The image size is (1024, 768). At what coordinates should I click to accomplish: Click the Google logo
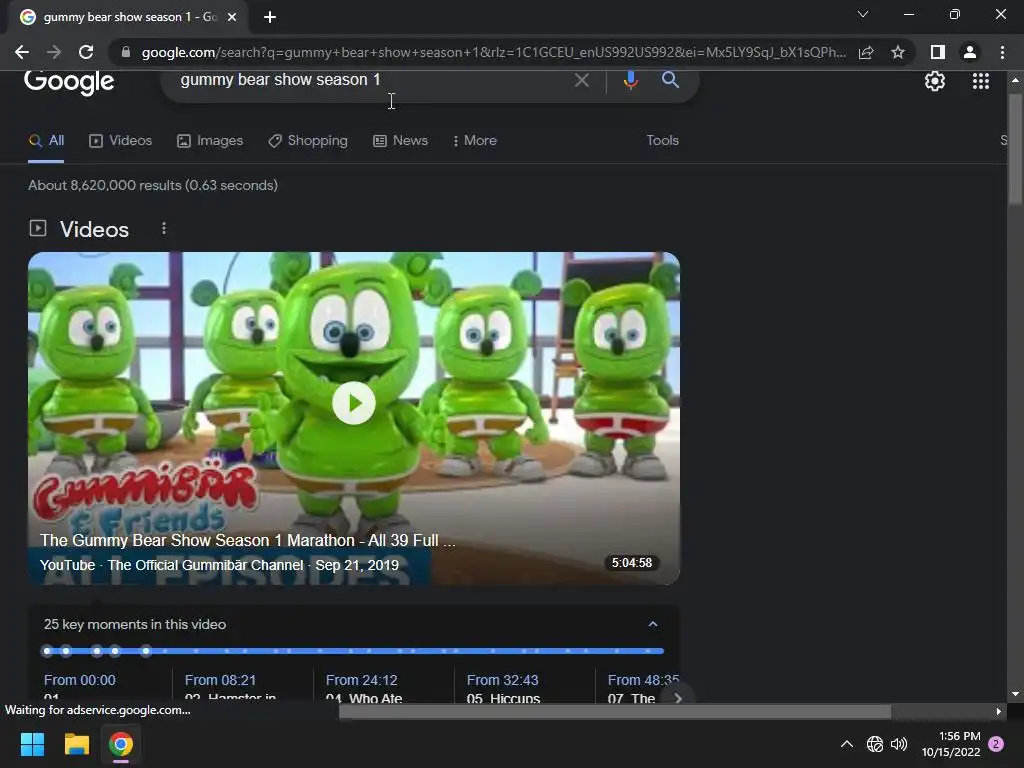coord(69,82)
